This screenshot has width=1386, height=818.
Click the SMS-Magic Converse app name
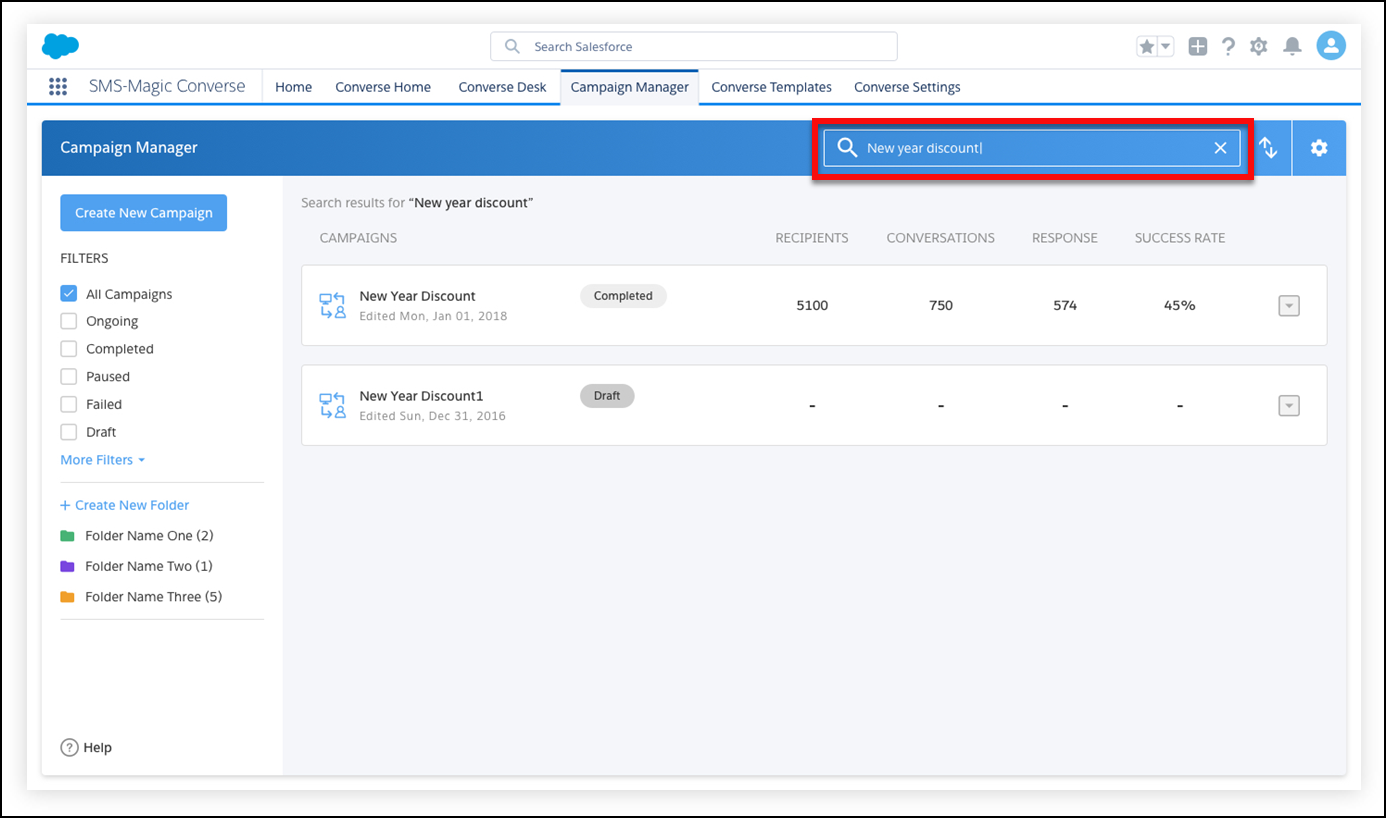click(x=167, y=86)
